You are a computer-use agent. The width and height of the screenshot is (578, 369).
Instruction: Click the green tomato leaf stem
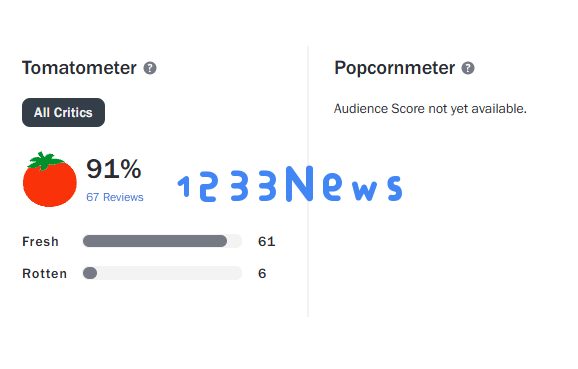click(45, 161)
